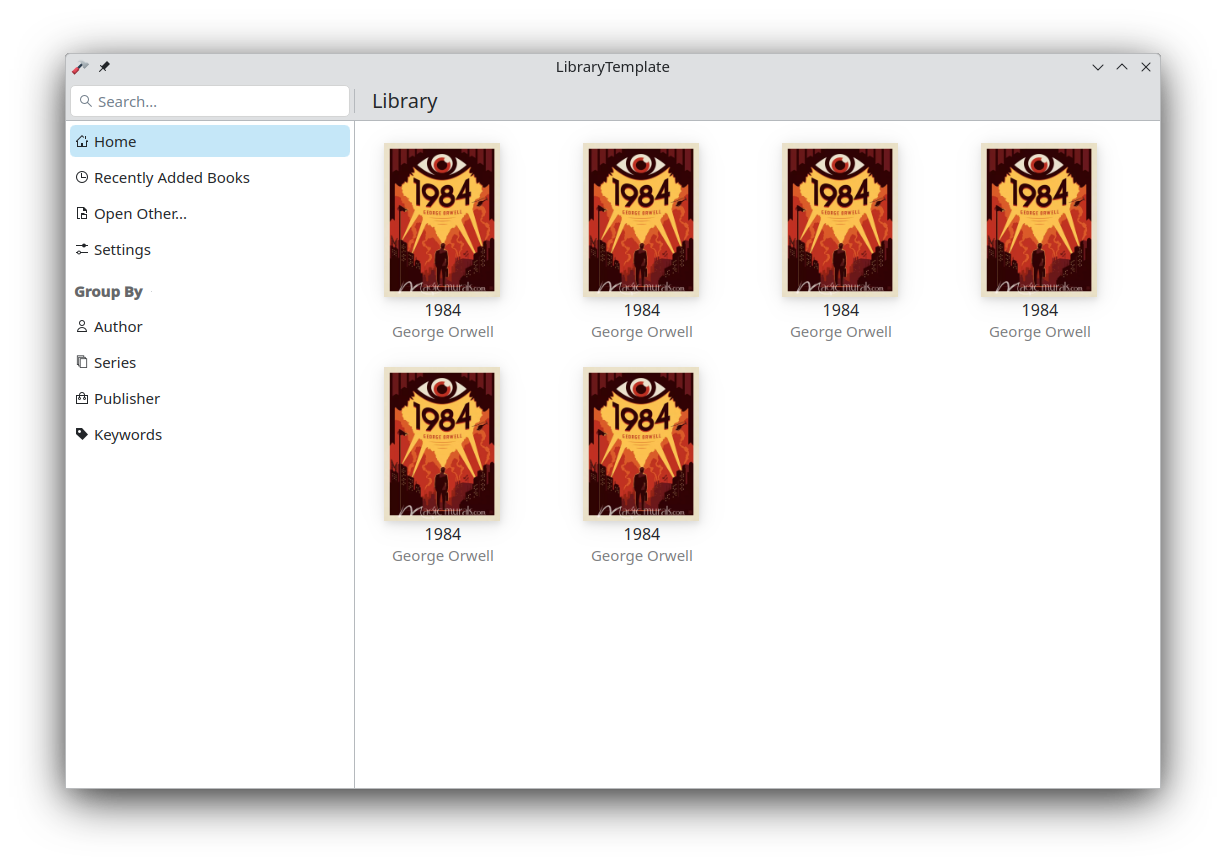Click the rightmost 1984 cover in the top row
Image resolution: width=1226 pixels, height=866 pixels.
(x=1039, y=220)
